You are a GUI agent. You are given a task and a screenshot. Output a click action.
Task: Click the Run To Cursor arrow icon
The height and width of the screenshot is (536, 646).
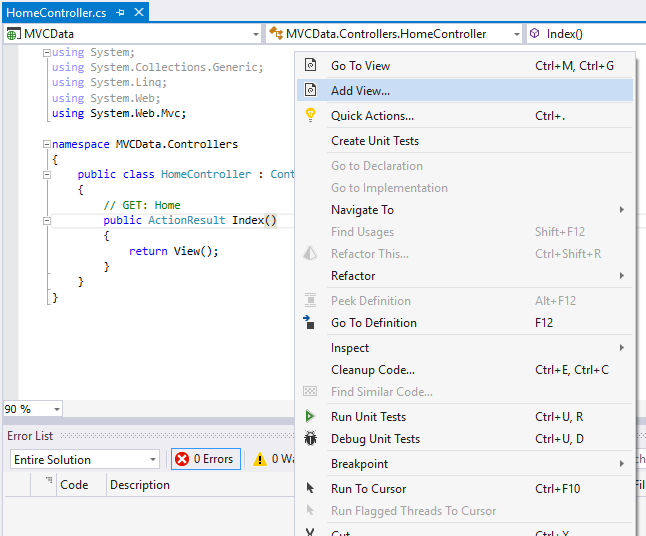pos(310,489)
